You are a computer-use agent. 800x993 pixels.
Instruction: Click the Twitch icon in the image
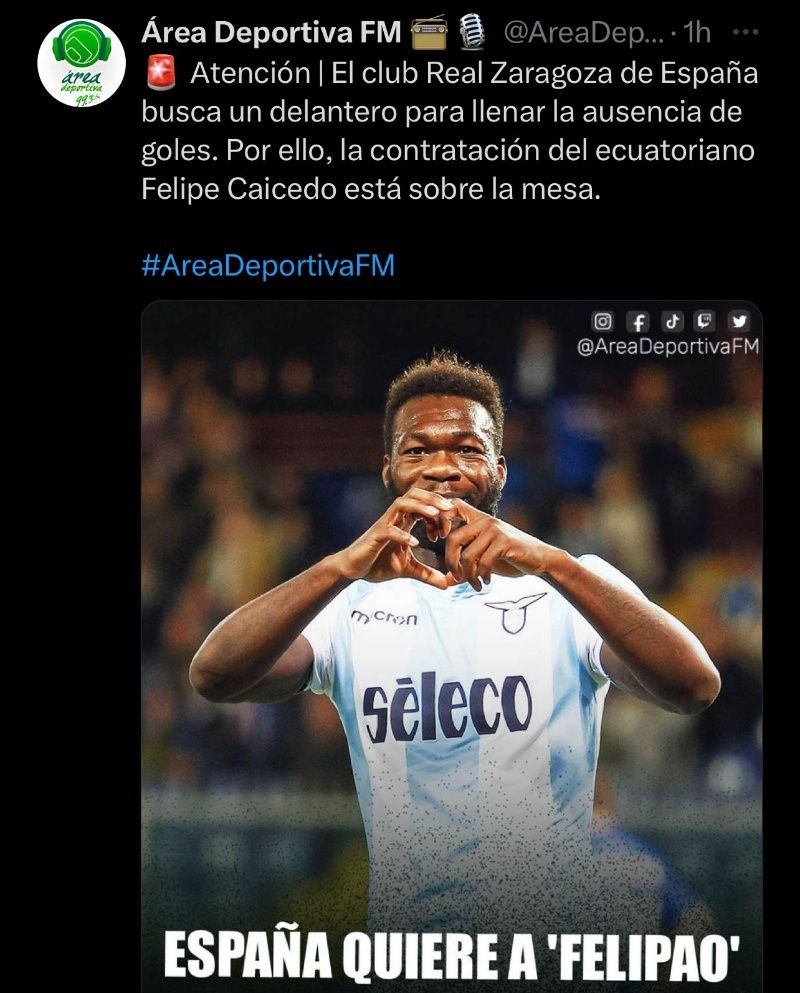coord(704,321)
